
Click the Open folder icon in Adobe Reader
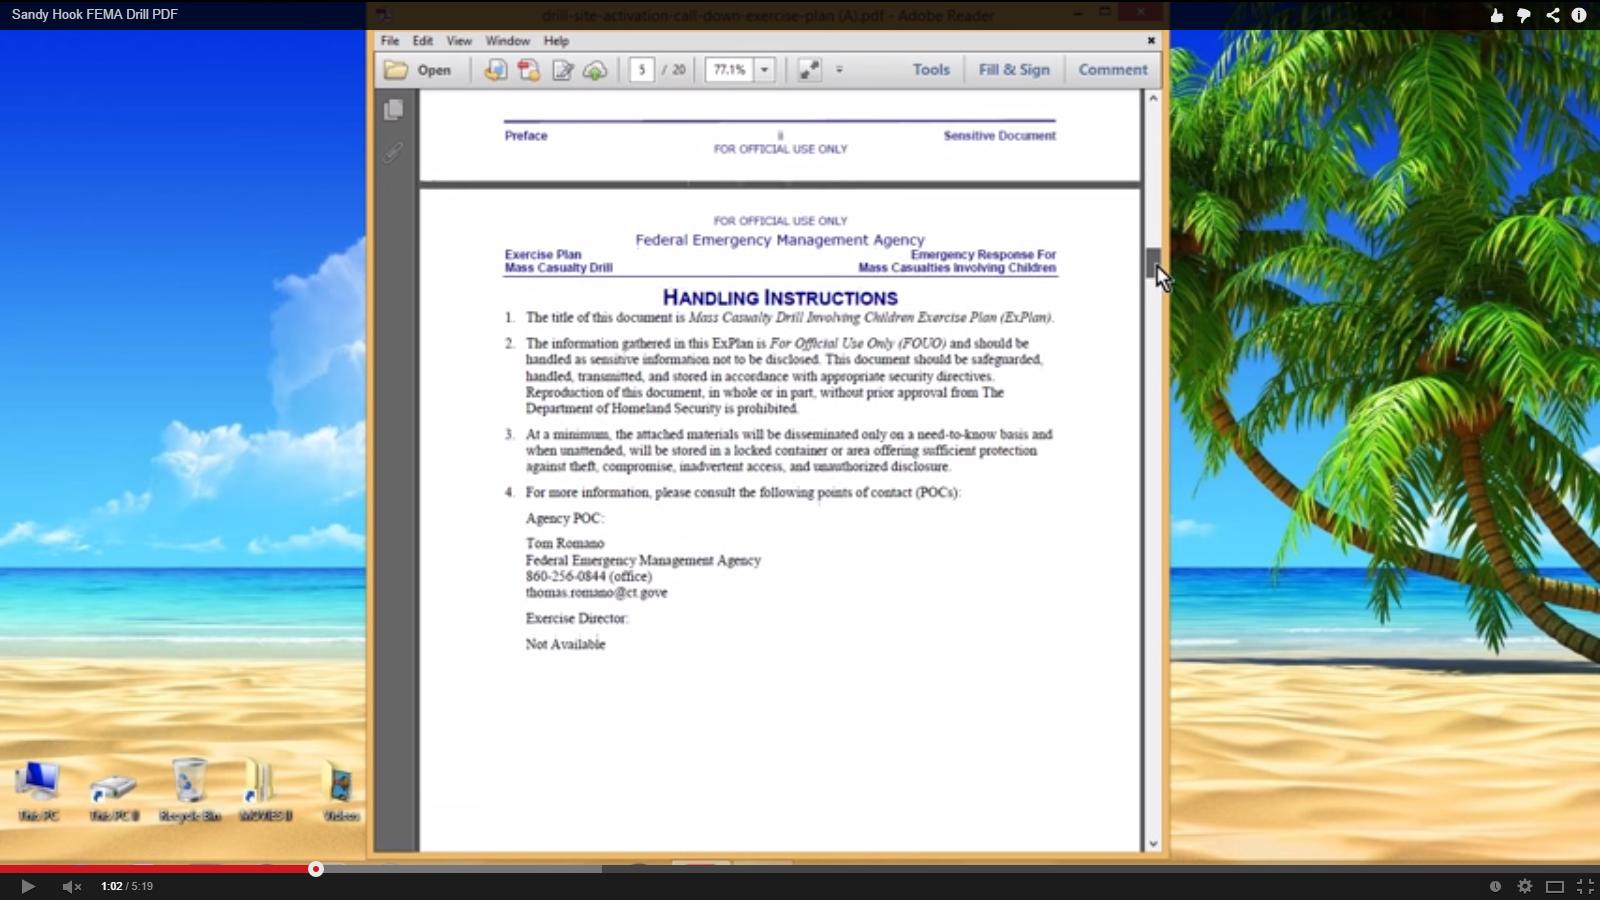pos(397,70)
